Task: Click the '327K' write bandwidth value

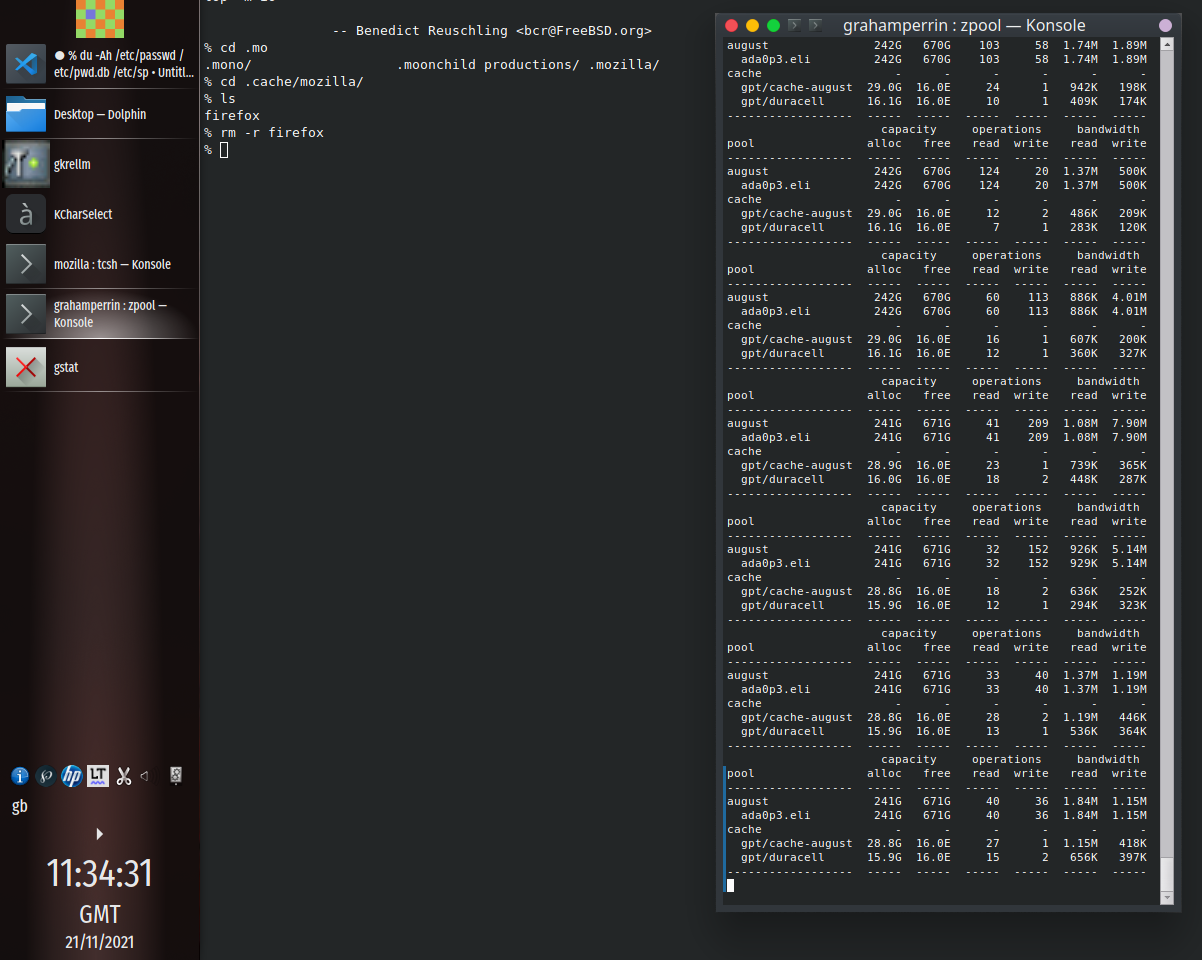Action: (x=1133, y=353)
